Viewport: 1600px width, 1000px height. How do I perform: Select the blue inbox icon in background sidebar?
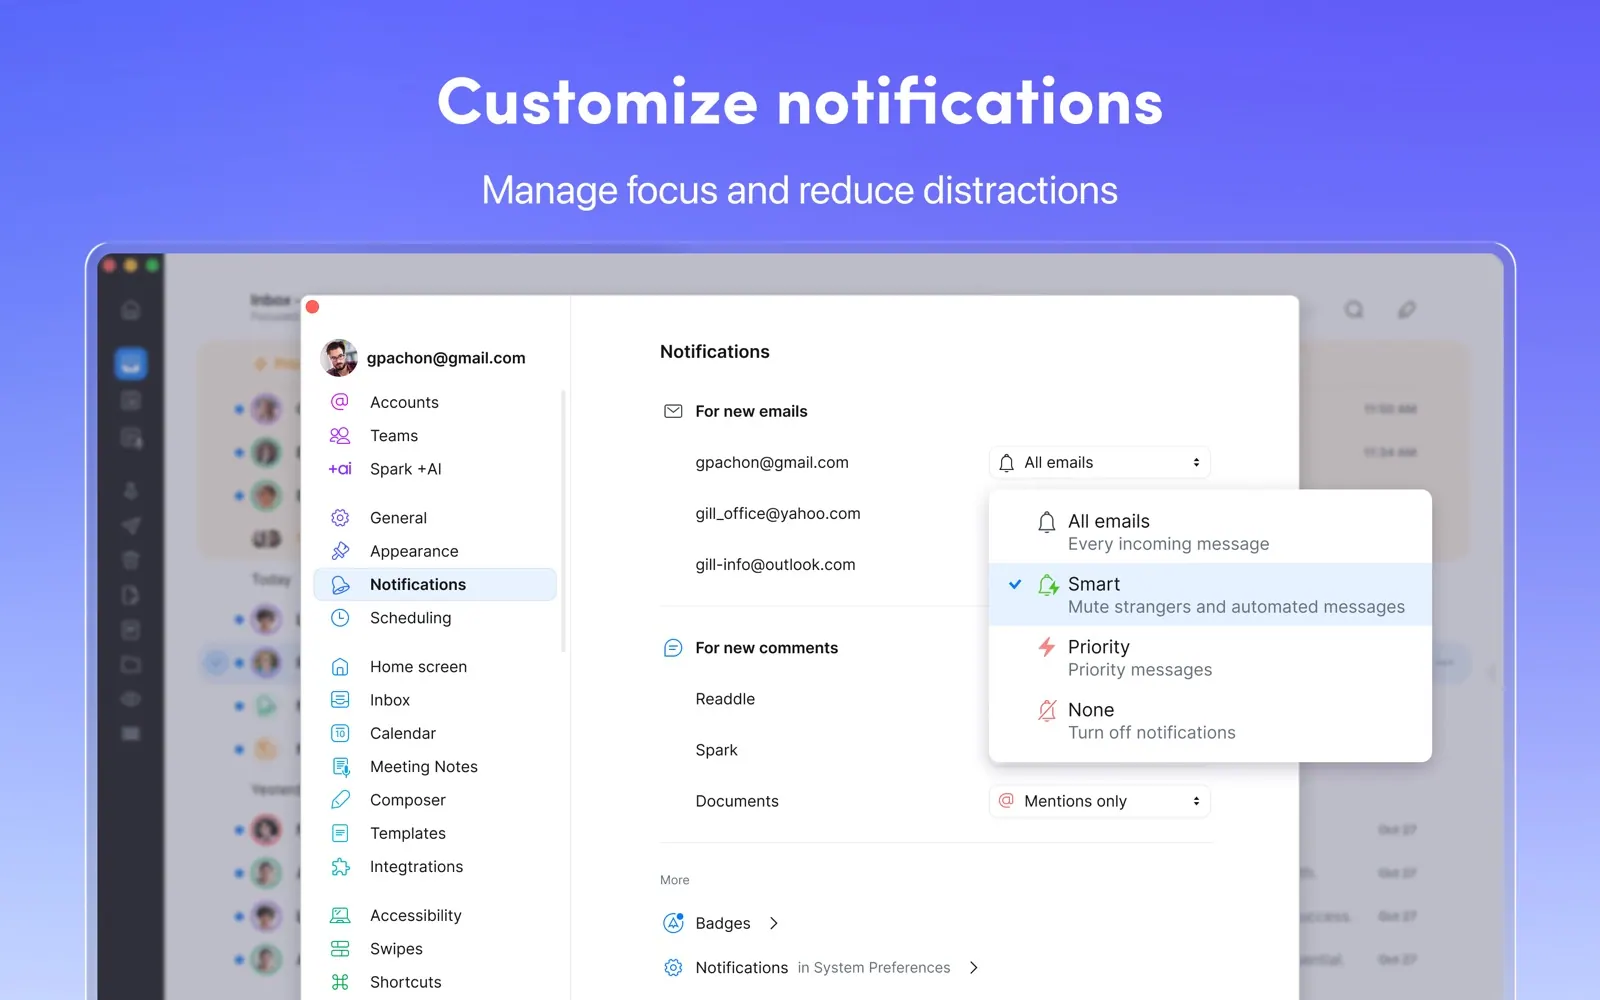point(131,364)
